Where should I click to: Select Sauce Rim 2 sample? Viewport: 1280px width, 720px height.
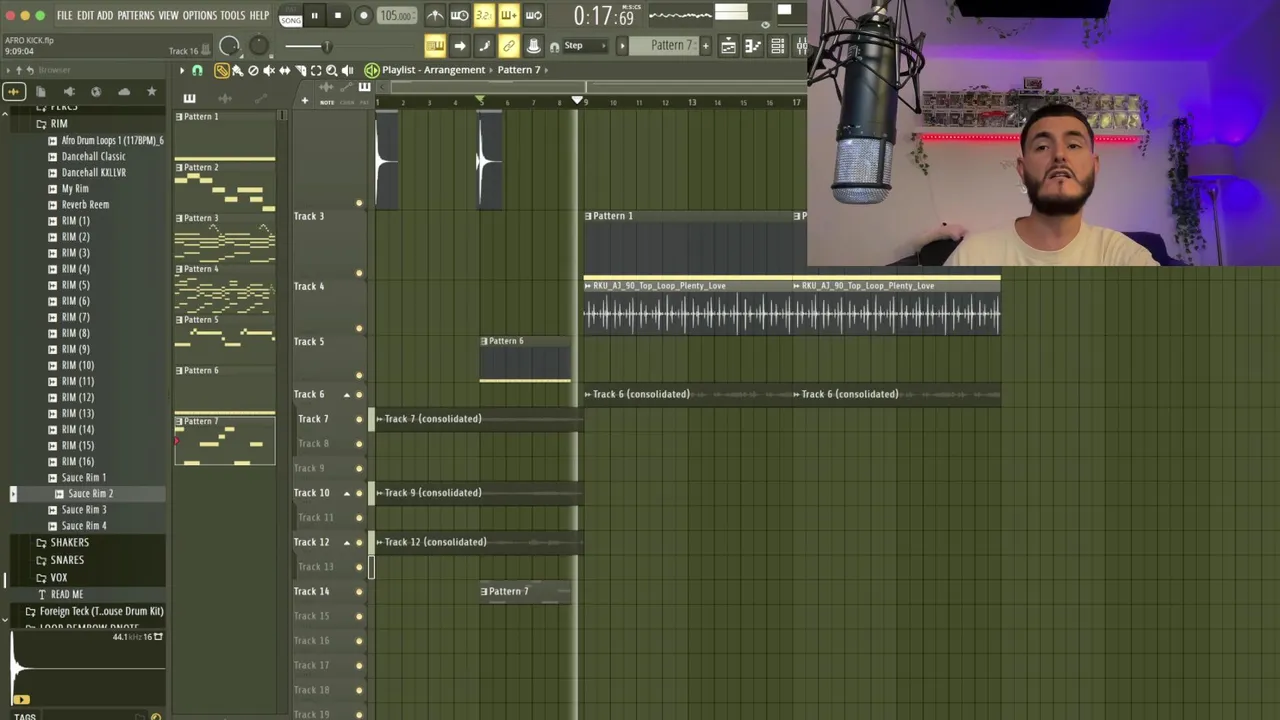pos(90,494)
